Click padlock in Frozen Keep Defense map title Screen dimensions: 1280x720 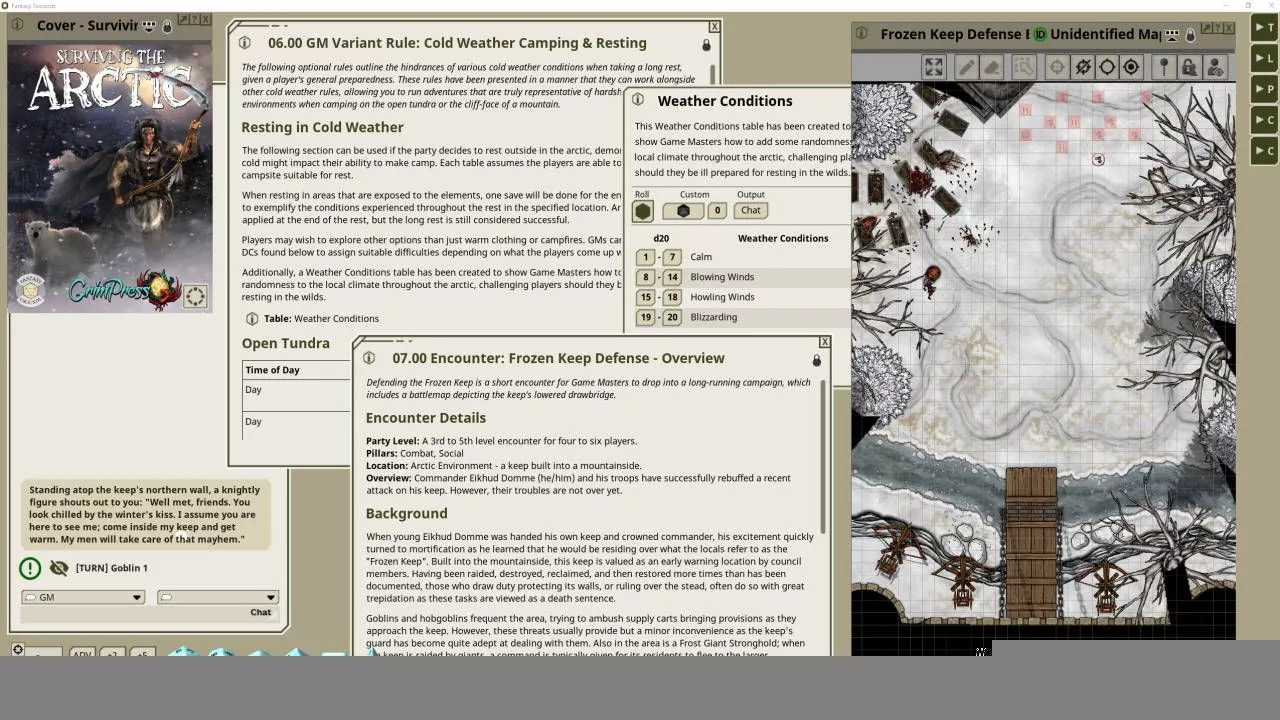1190,35
